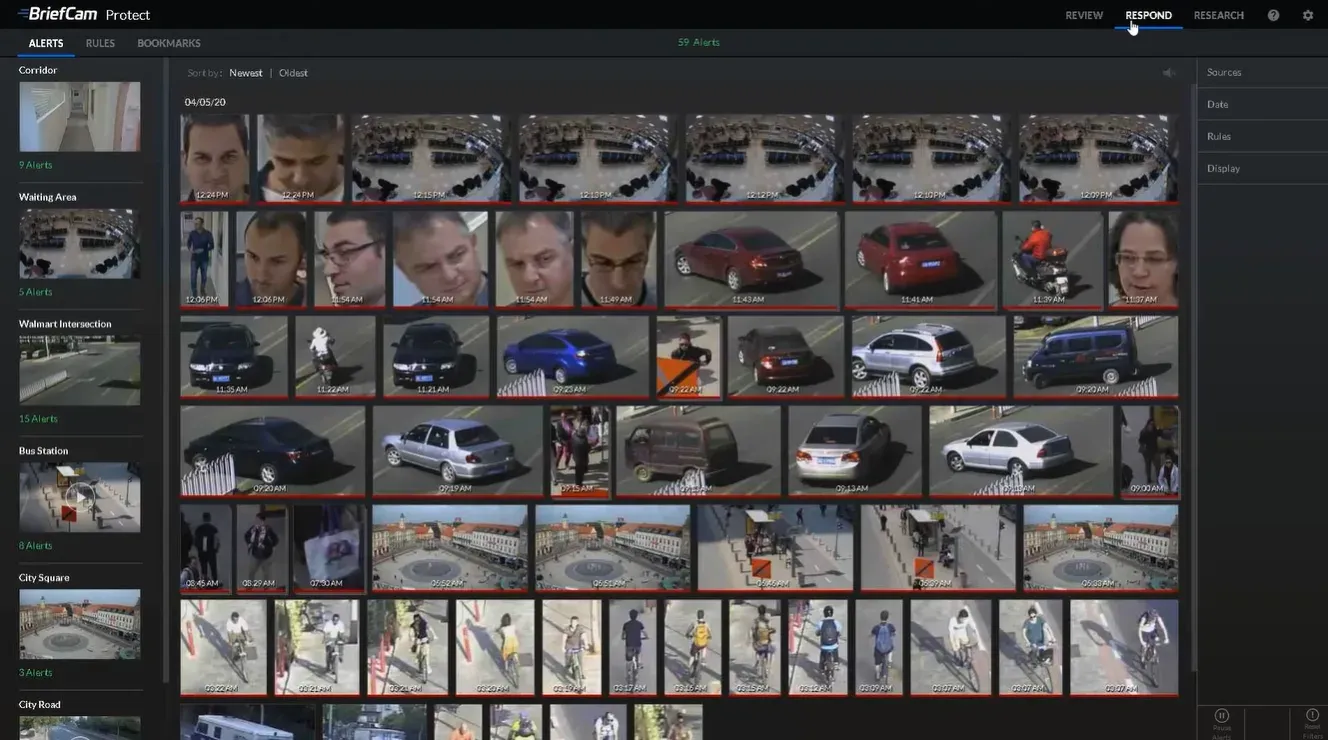Open the 11:37 AM face alert
This screenshot has width=1328, height=740.
(1143, 259)
